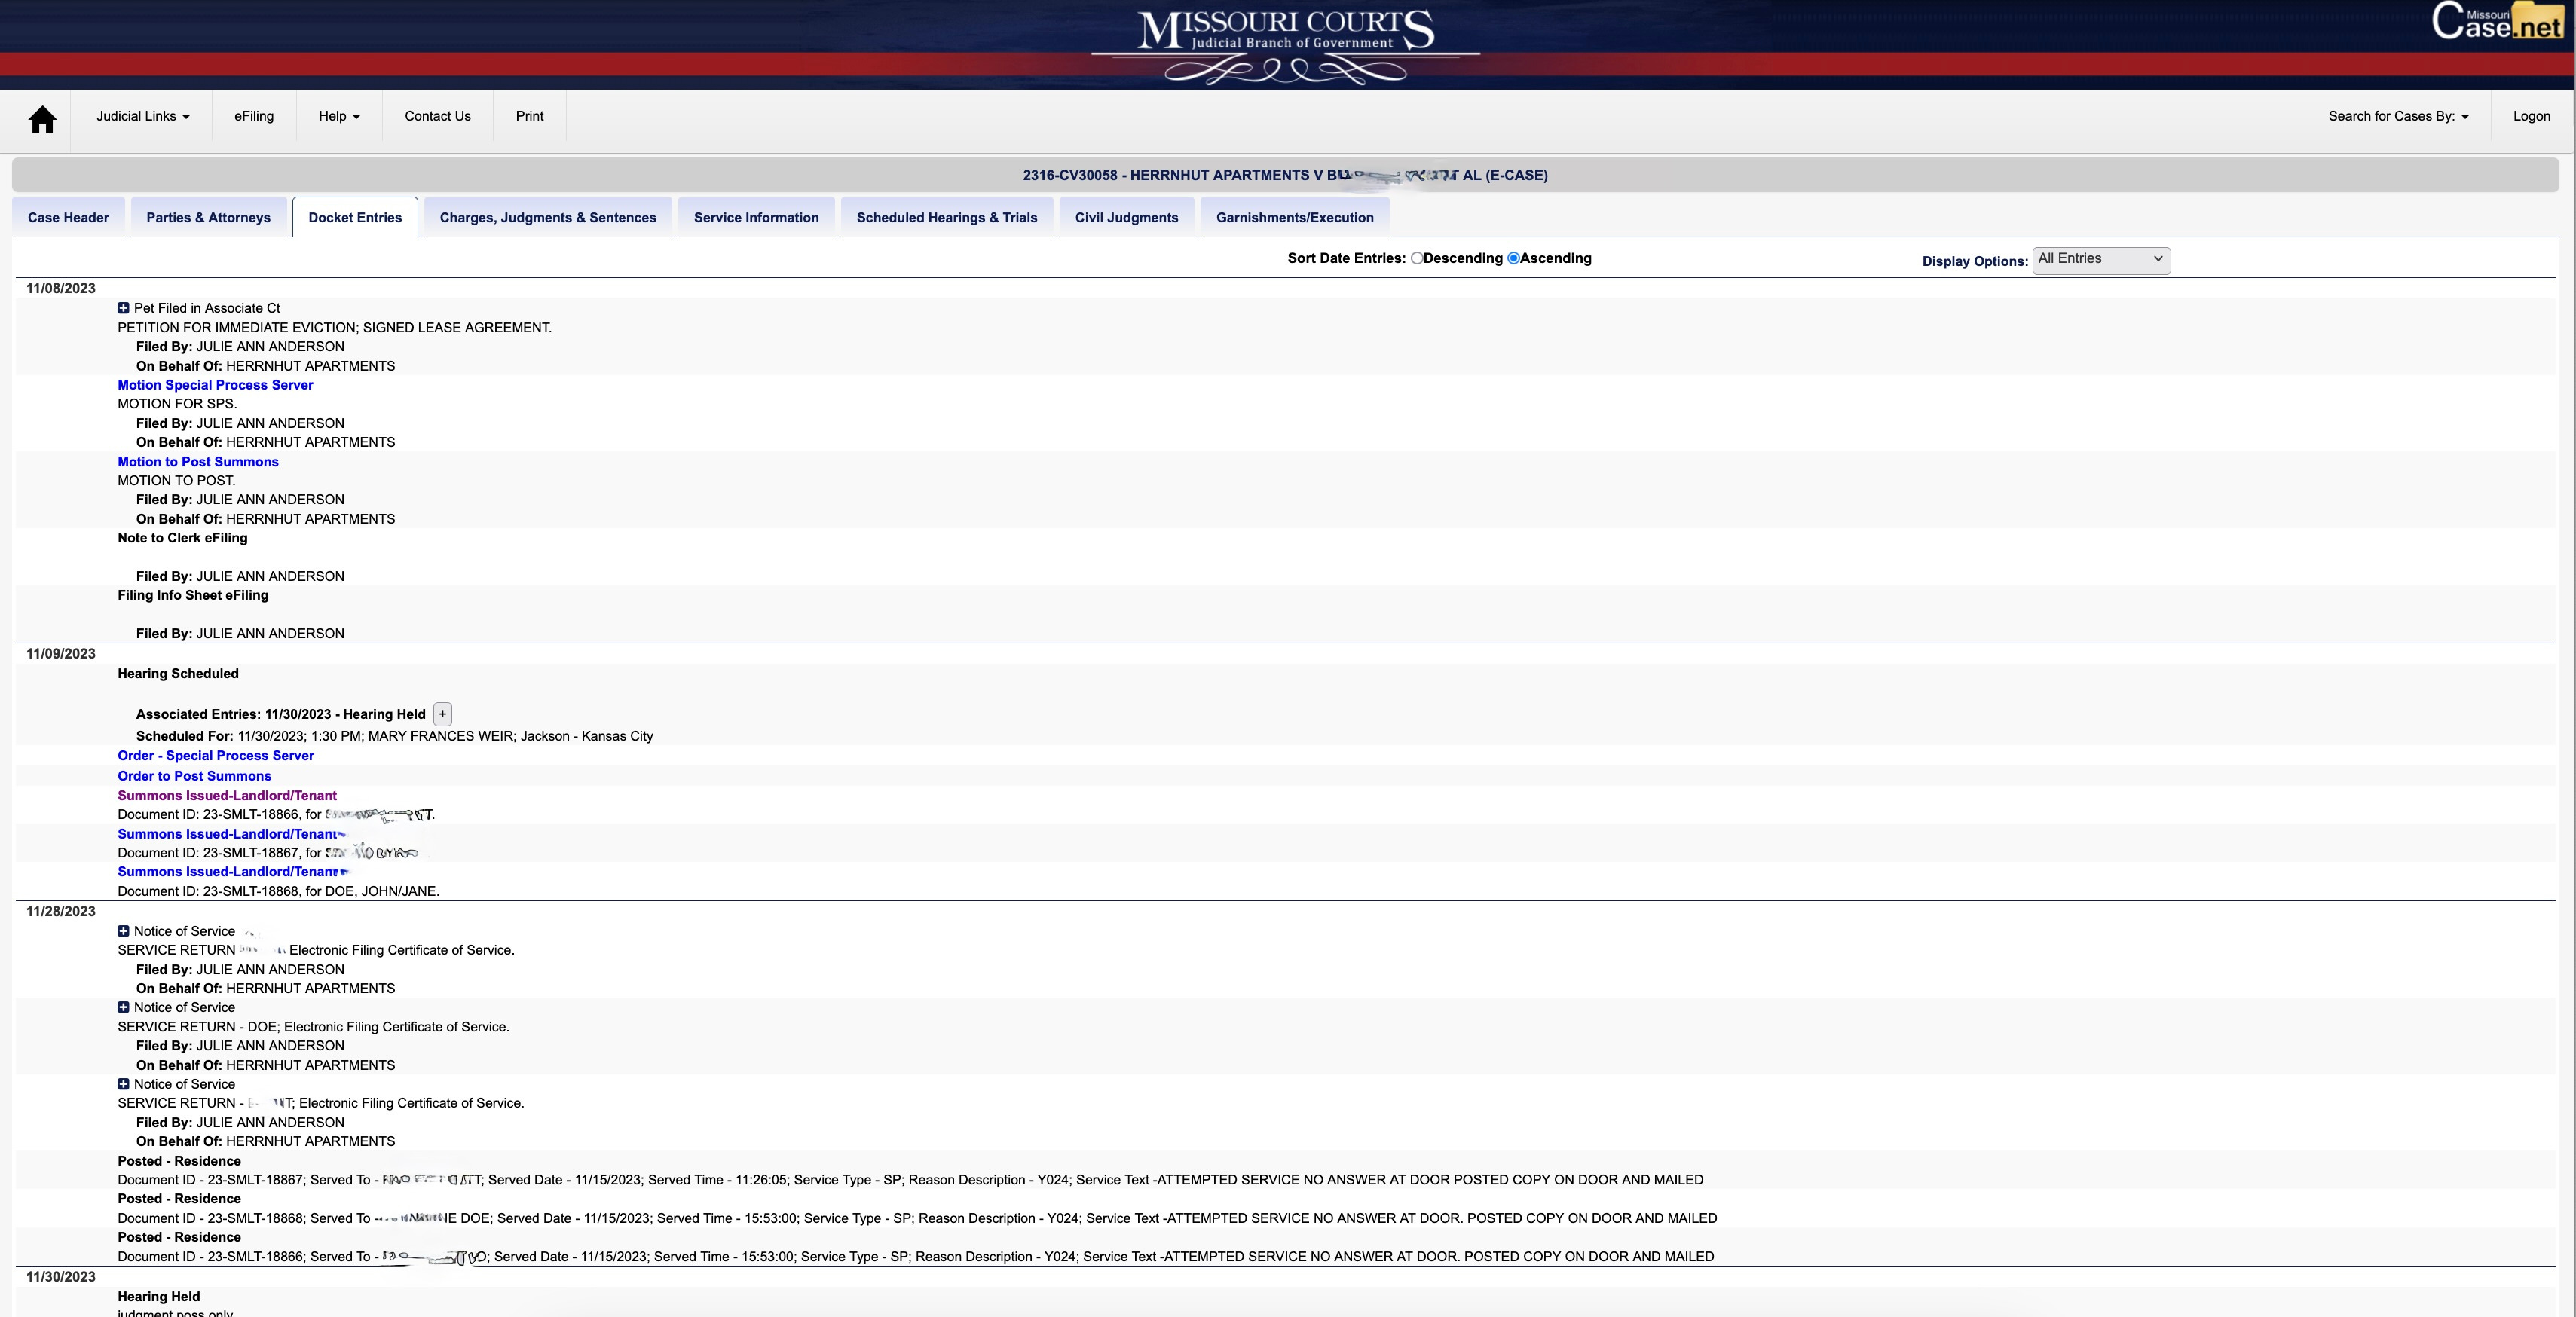
Task: Click the Scheduled For 11/30/2023 line
Action: (x=394, y=736)
